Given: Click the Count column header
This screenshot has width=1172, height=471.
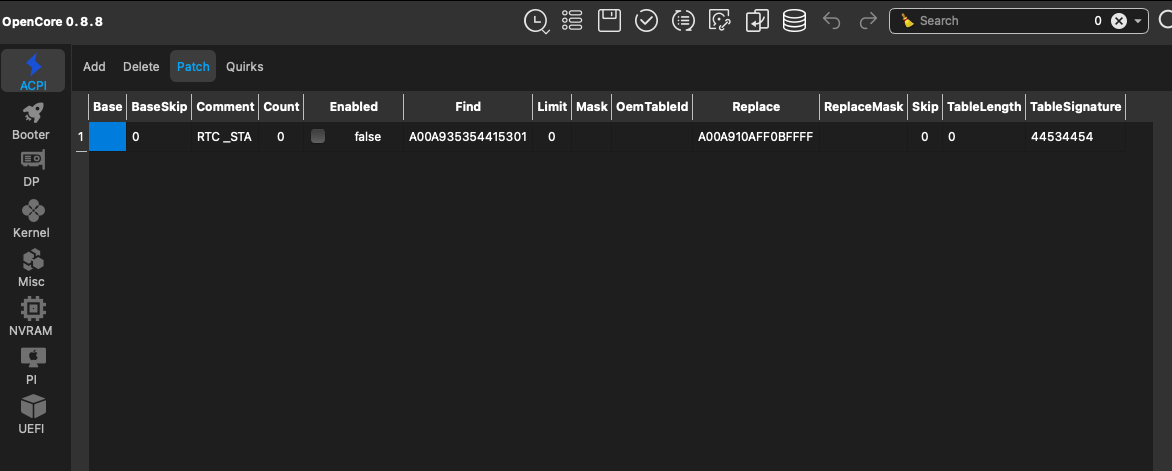Looking at the screenshot, I should (x=281, y=107).
